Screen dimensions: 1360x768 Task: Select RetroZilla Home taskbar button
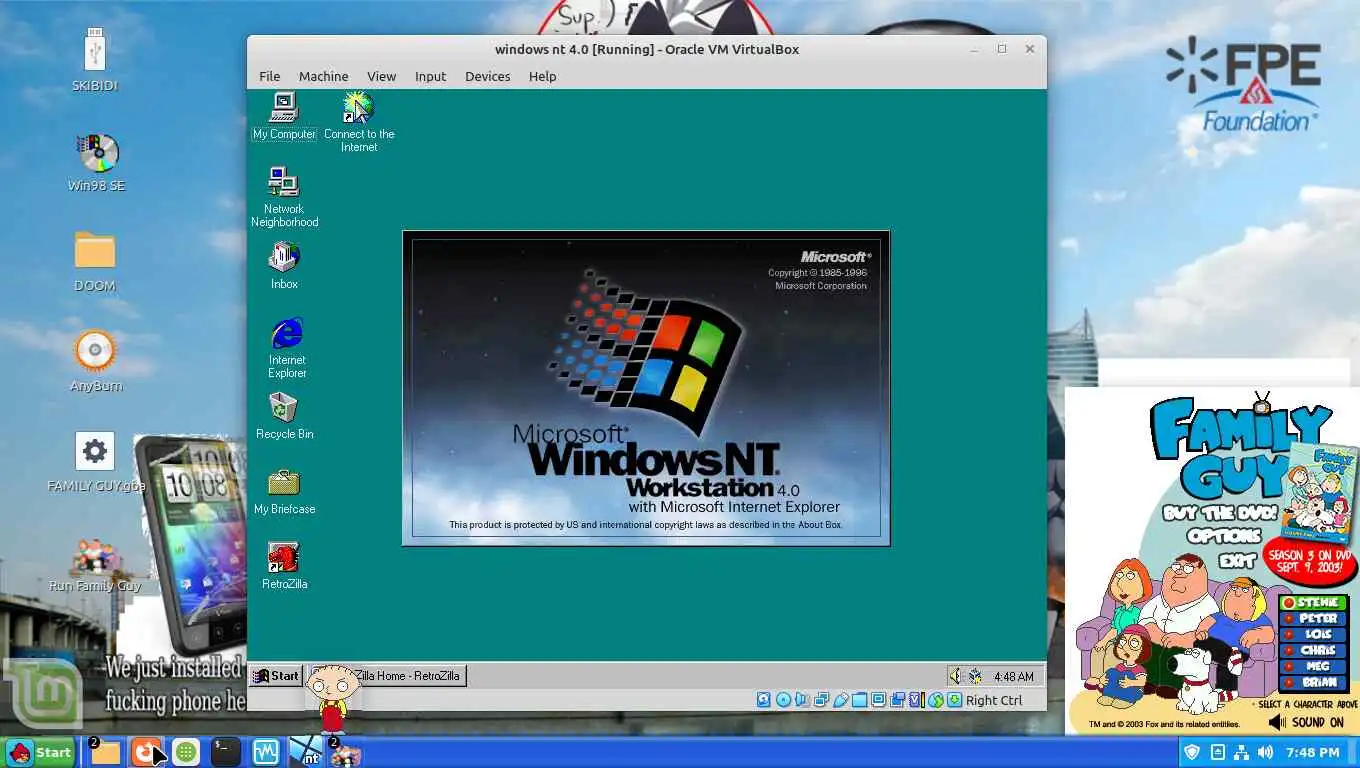tap(387, 676)
